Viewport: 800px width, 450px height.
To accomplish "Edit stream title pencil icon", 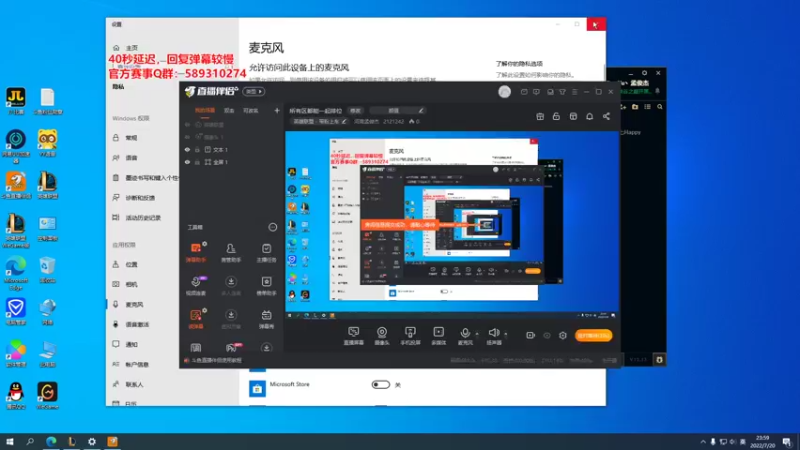I will pyautogui.click(x=421, y=110).
